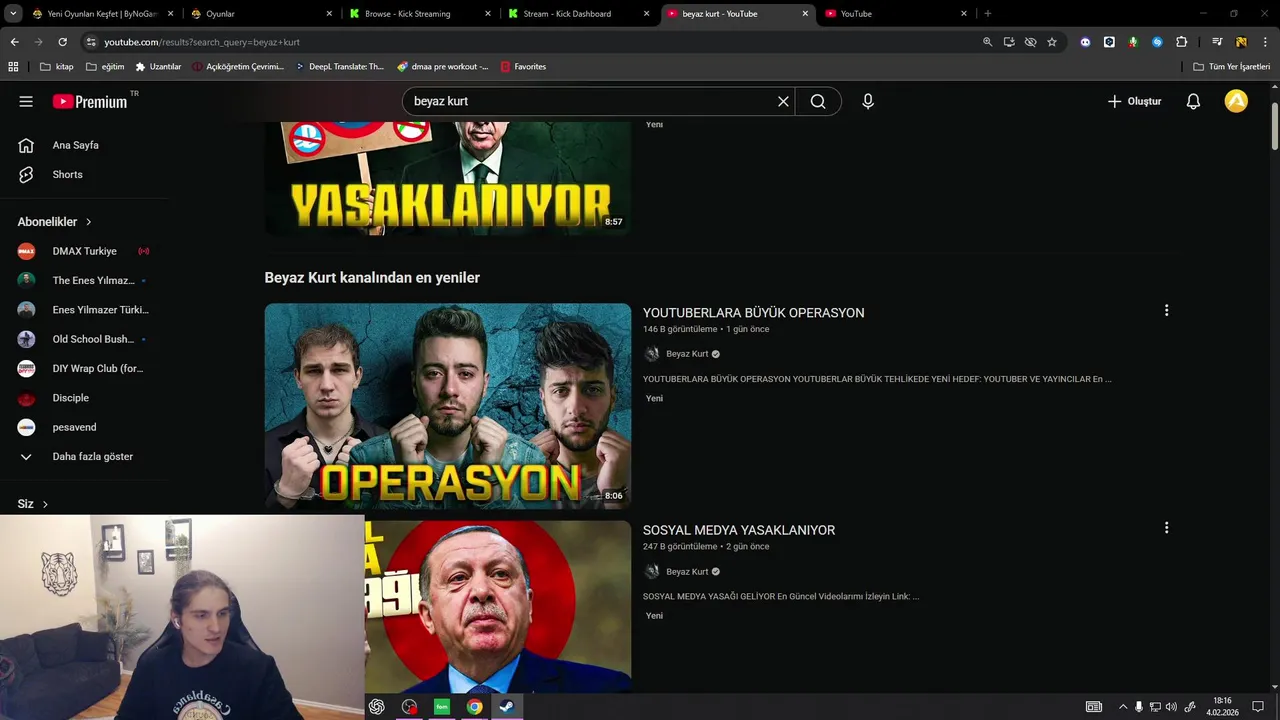Clear the search text with X
Viewport: 1280px width, 720px height.
pos(783,101)
